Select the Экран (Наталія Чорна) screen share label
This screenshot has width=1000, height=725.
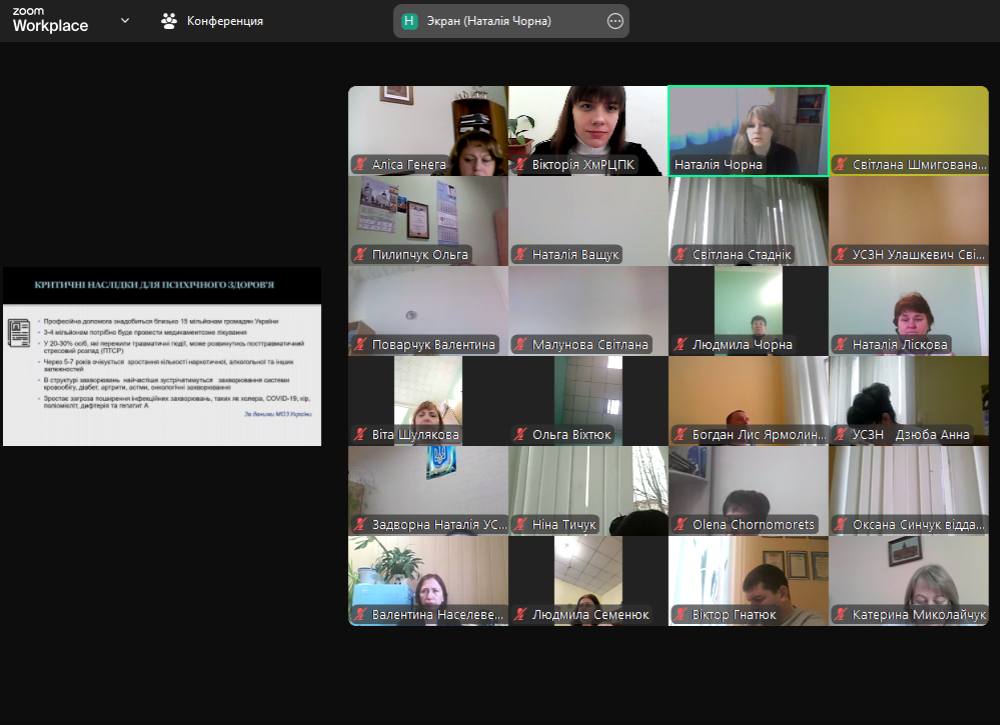(503, 20)
